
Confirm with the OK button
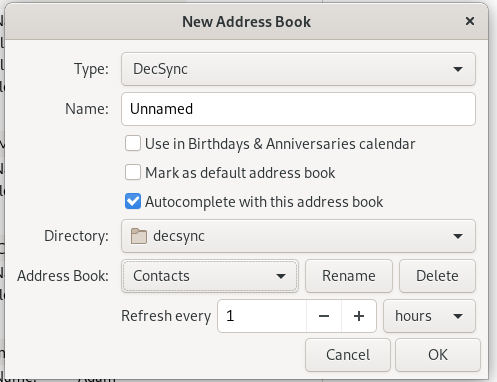coord(438,355)
